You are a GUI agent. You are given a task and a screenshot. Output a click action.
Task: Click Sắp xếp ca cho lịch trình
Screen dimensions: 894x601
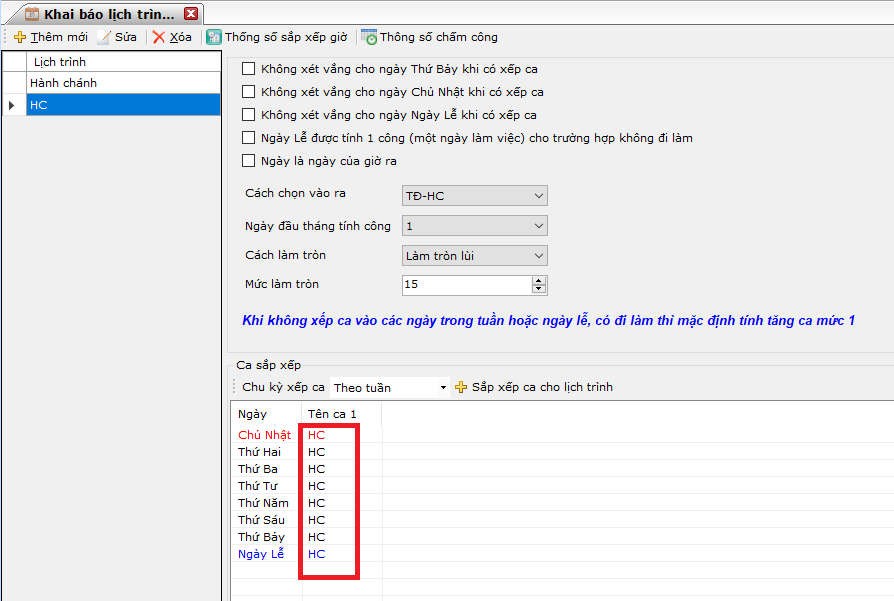(533, 387)
